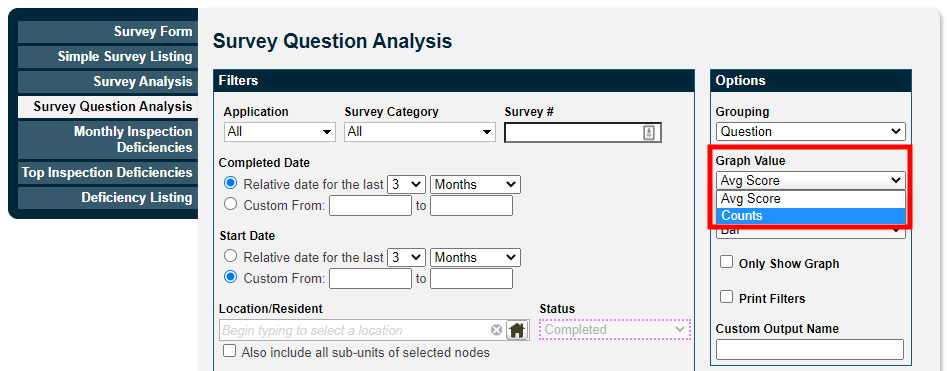Open the Application dropdown
The height and width of the screenshot is (371, 947).
(x=280, y=132)
